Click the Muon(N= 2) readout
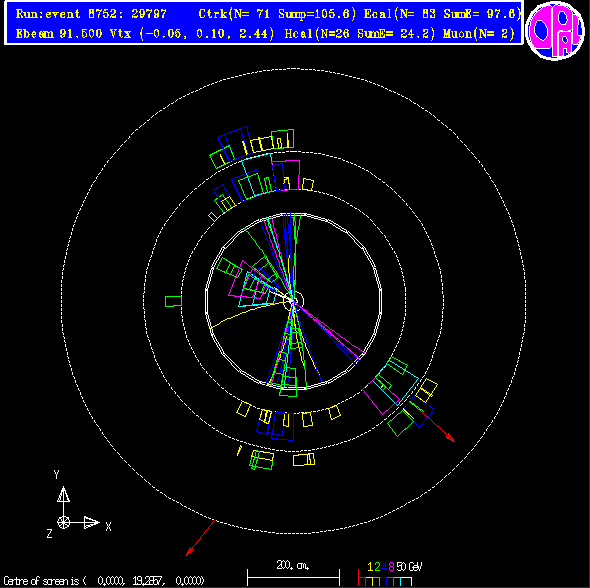590x588 pixels. pyautogui.click(x=478, y=34)
